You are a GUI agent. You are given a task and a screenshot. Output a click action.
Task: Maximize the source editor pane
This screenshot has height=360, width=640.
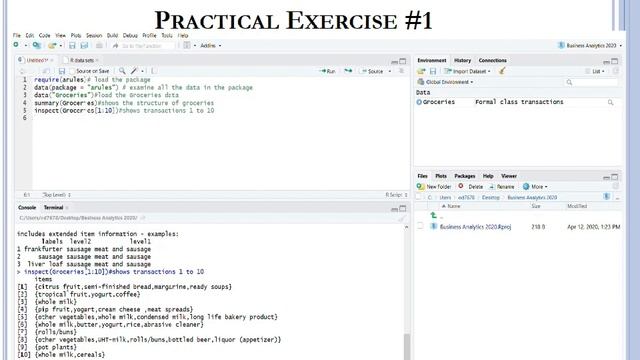click(x=403, y=61)
